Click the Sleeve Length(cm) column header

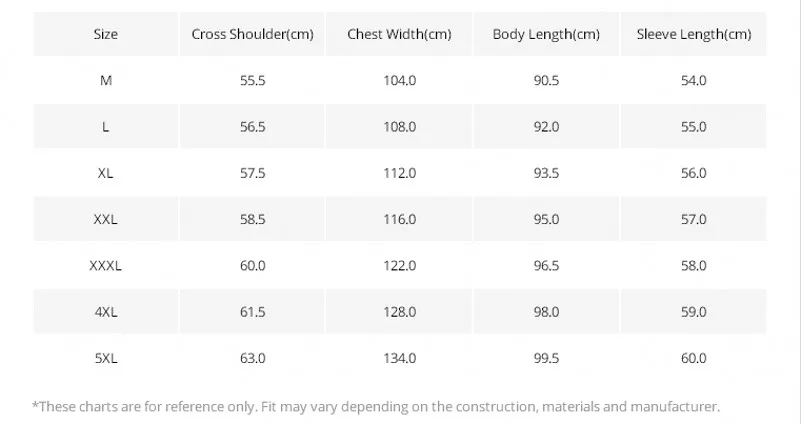pyautogui.click(x=694, y=34)
